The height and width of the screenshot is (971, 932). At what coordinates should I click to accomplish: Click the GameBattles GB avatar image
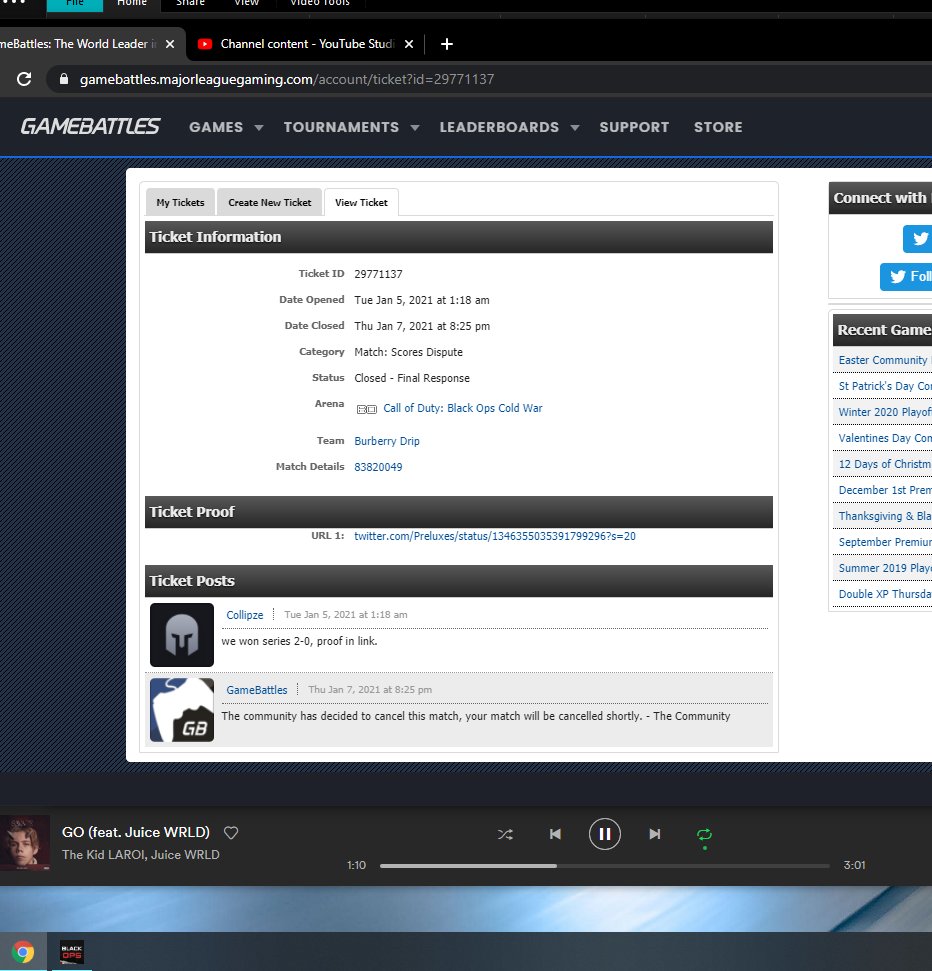[x=182, y=710]
